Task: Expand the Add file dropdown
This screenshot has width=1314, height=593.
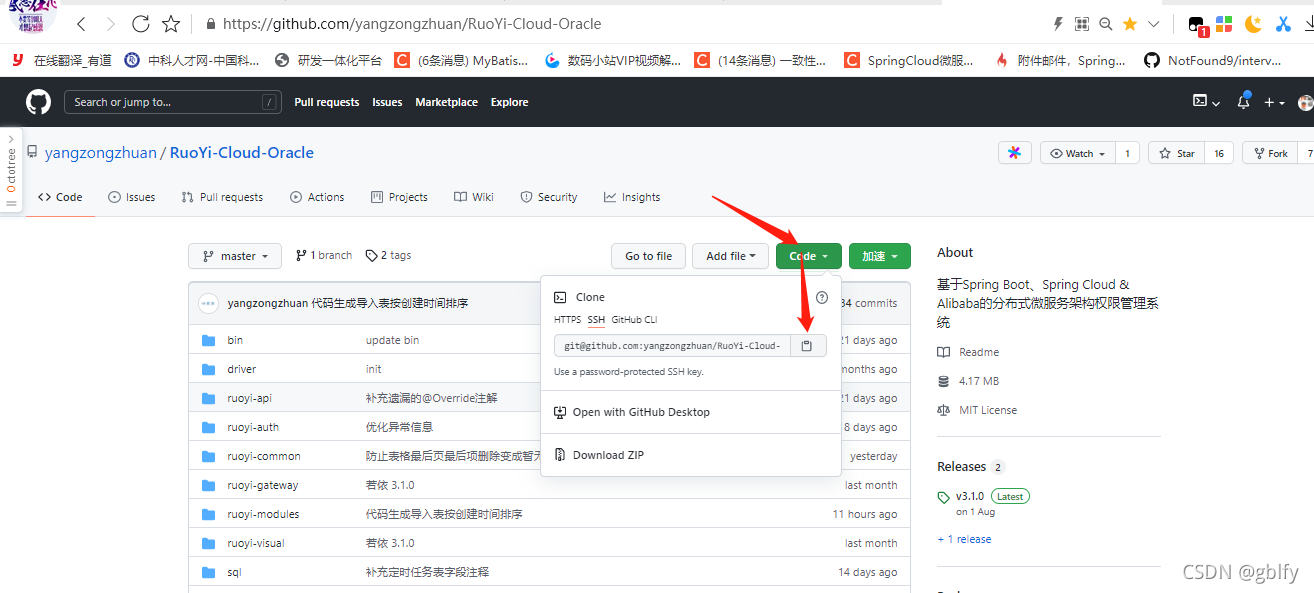Action: pyautogui.click(x=730, y=256)
